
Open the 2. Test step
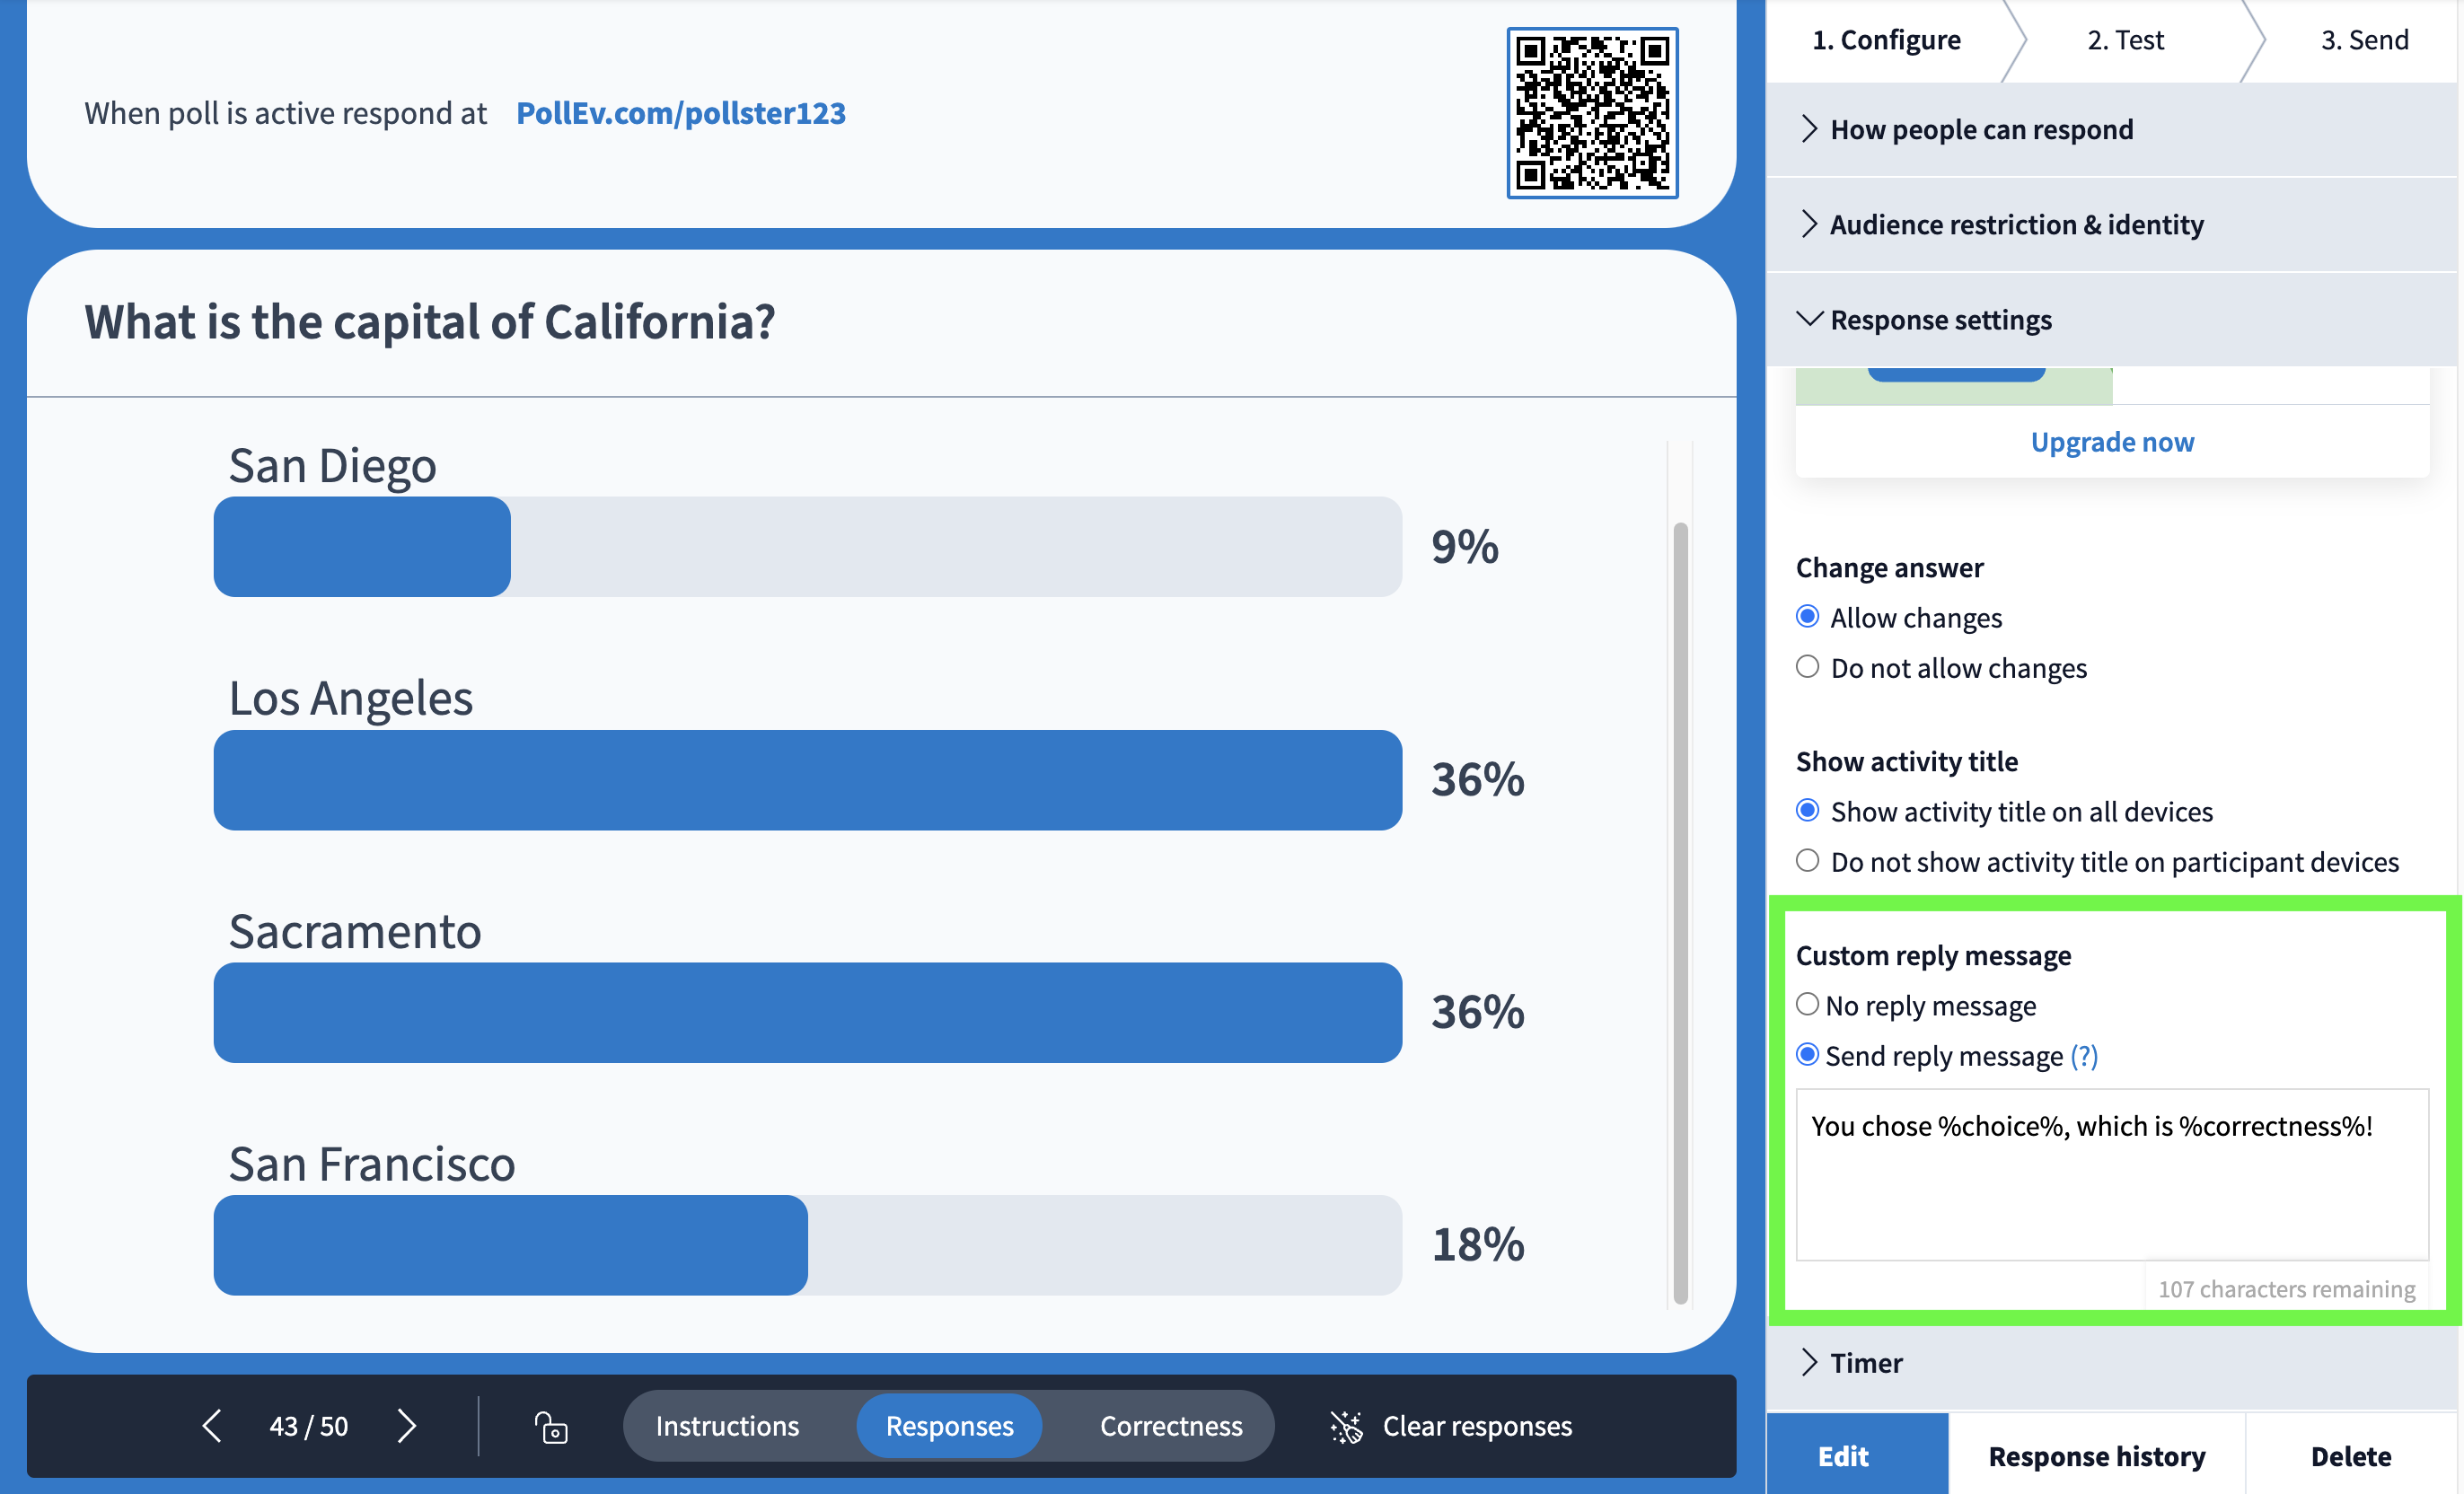2125,40
